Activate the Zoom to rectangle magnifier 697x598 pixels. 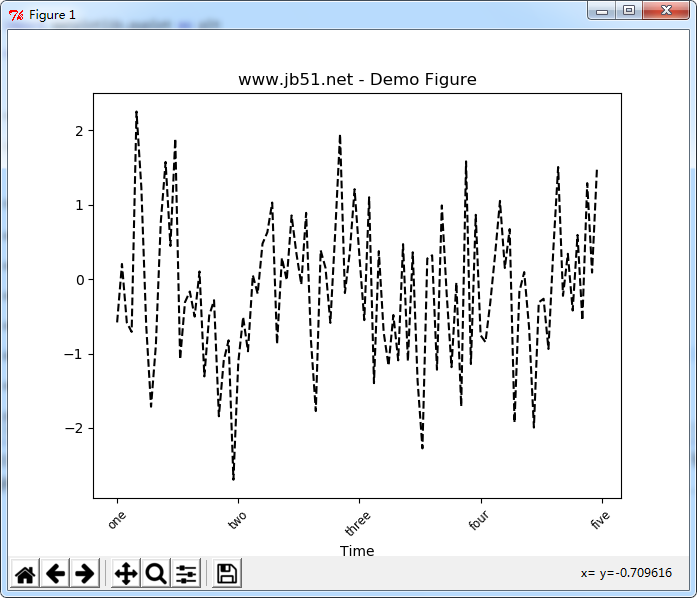click(156, 573)
